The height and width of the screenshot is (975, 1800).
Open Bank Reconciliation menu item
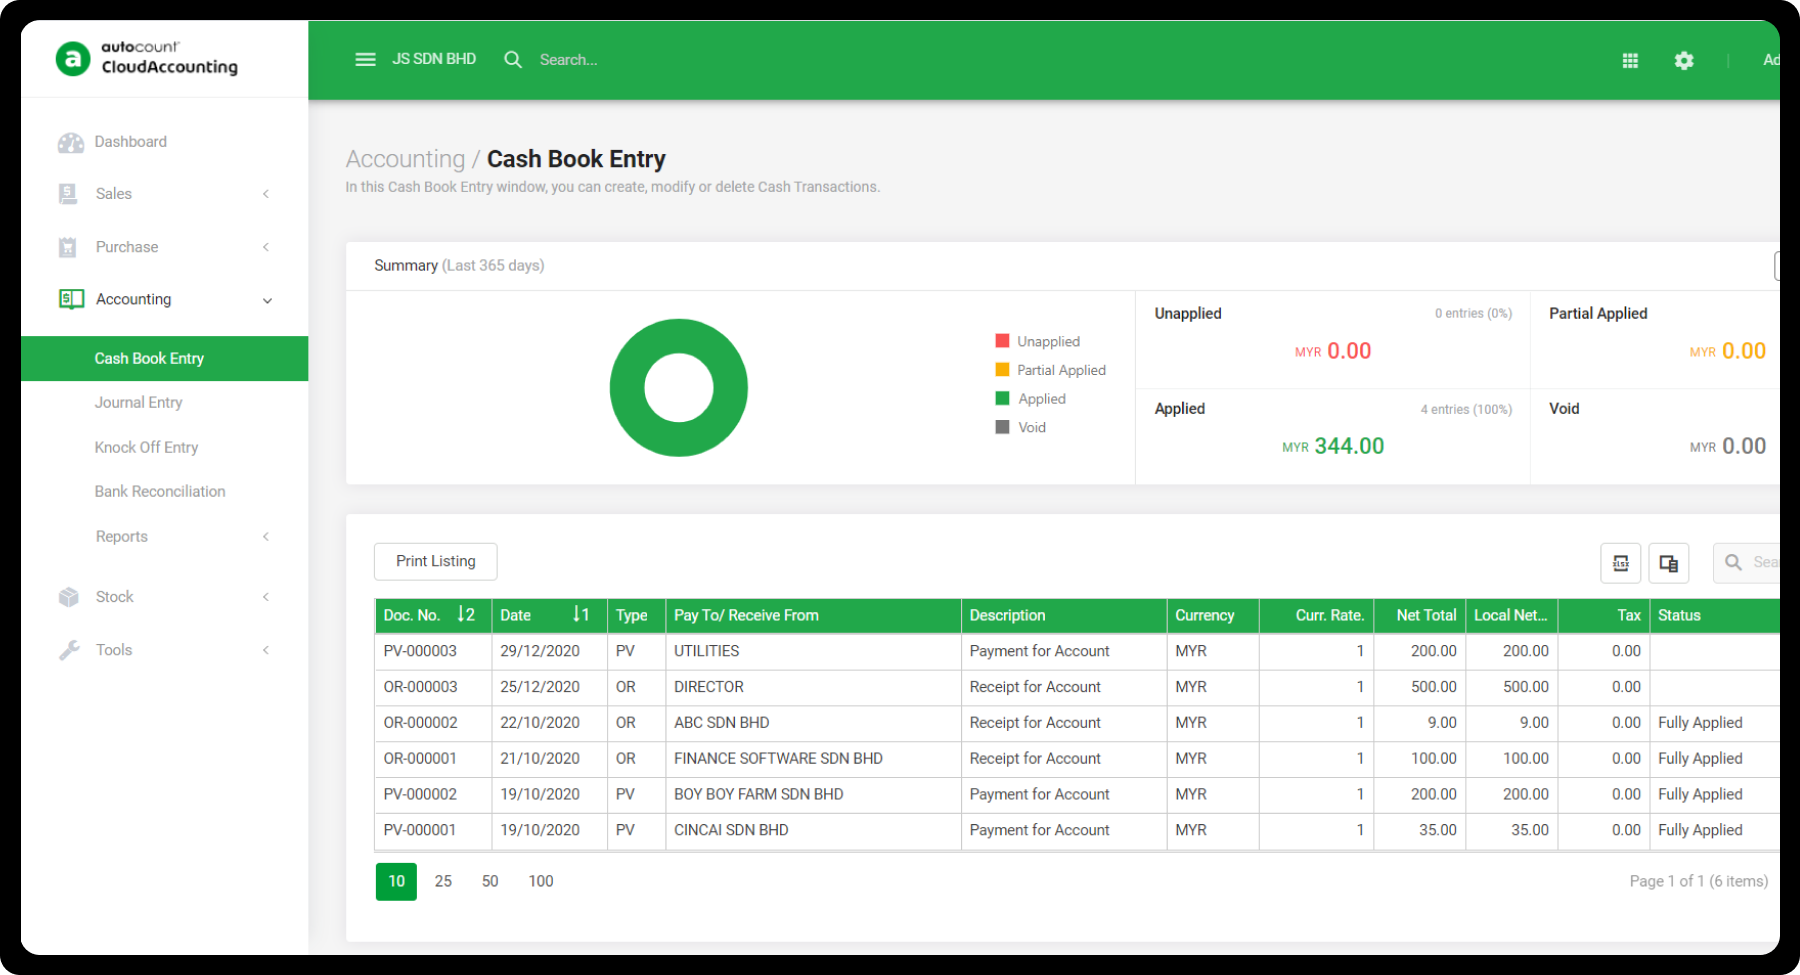(x=160, y=491)
